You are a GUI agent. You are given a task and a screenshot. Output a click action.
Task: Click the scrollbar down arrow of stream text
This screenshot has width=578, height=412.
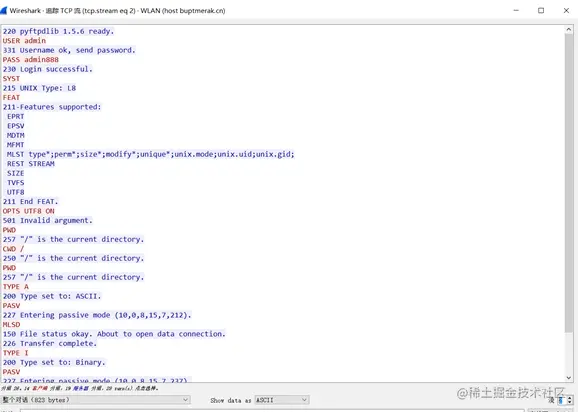coord(568,377)
